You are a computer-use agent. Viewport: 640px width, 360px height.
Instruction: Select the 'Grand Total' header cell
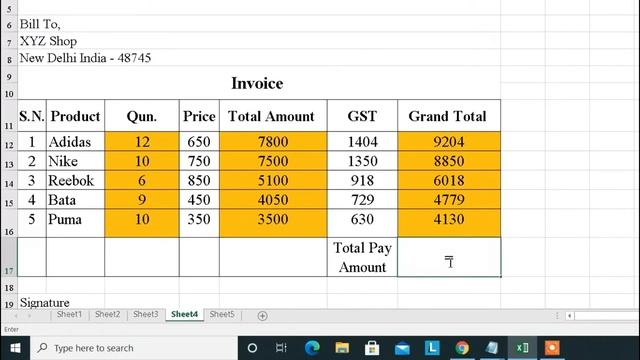pyautogui.click(x=449, y=116)
